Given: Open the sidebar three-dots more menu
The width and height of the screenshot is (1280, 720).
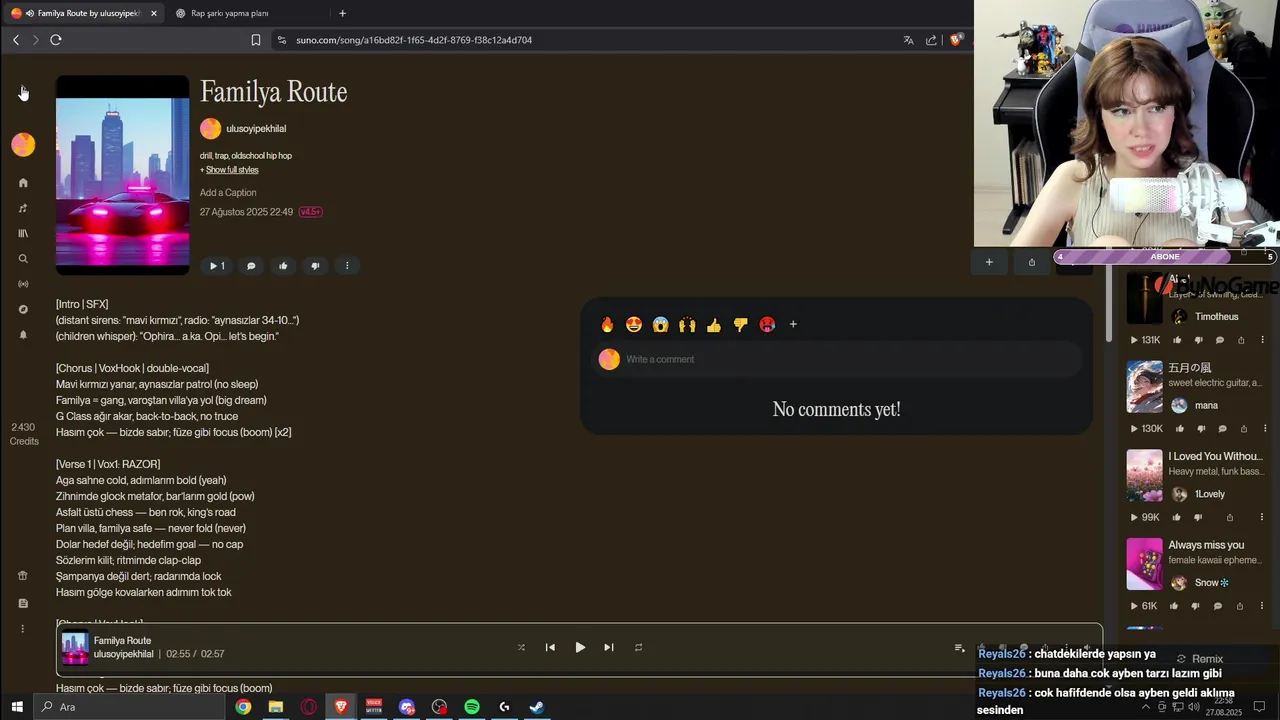Looking at the screenshot, I should tap(23, 629).
